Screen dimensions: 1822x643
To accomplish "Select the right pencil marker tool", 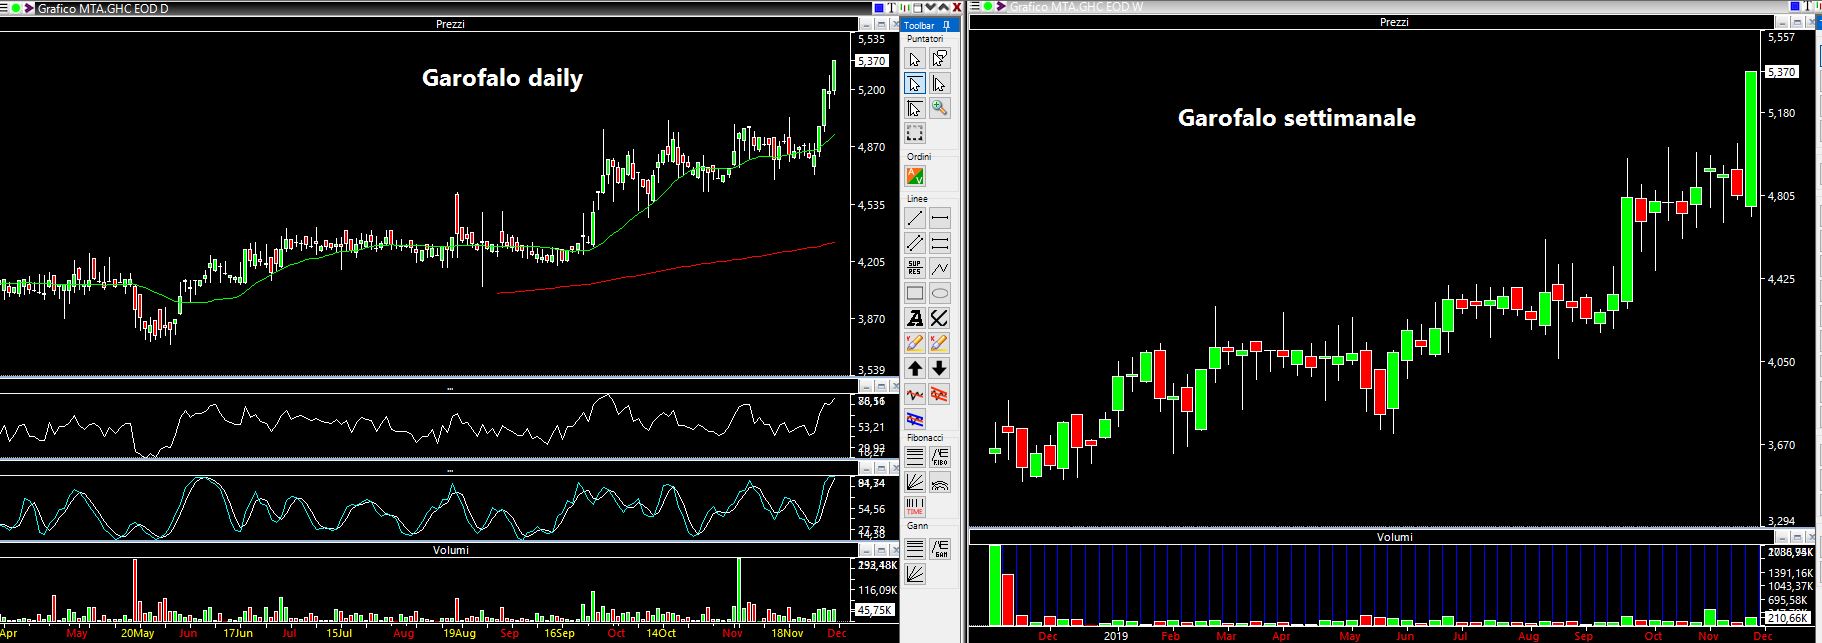I will coord(939,342).
